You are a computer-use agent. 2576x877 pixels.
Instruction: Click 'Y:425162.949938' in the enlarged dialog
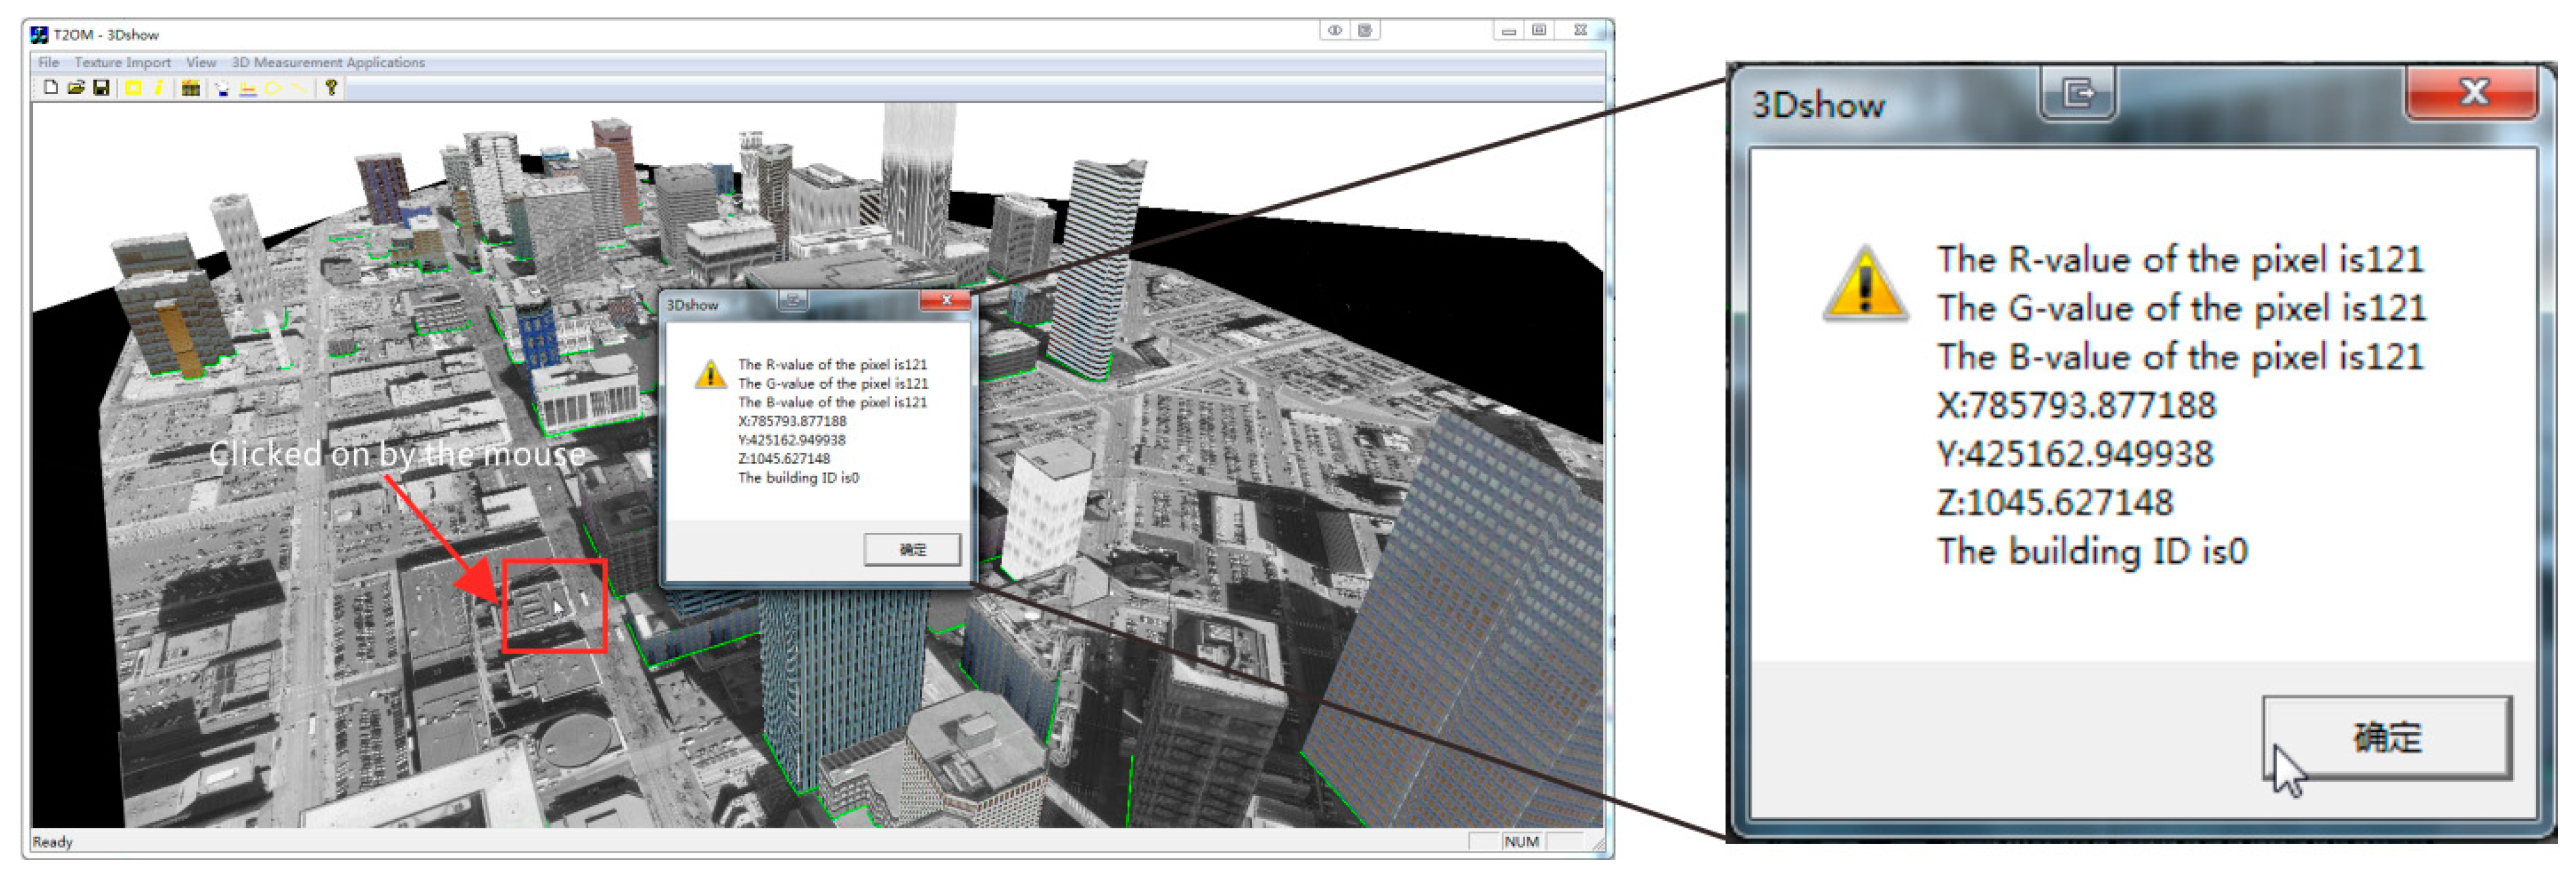click(x=2075, y=454)
